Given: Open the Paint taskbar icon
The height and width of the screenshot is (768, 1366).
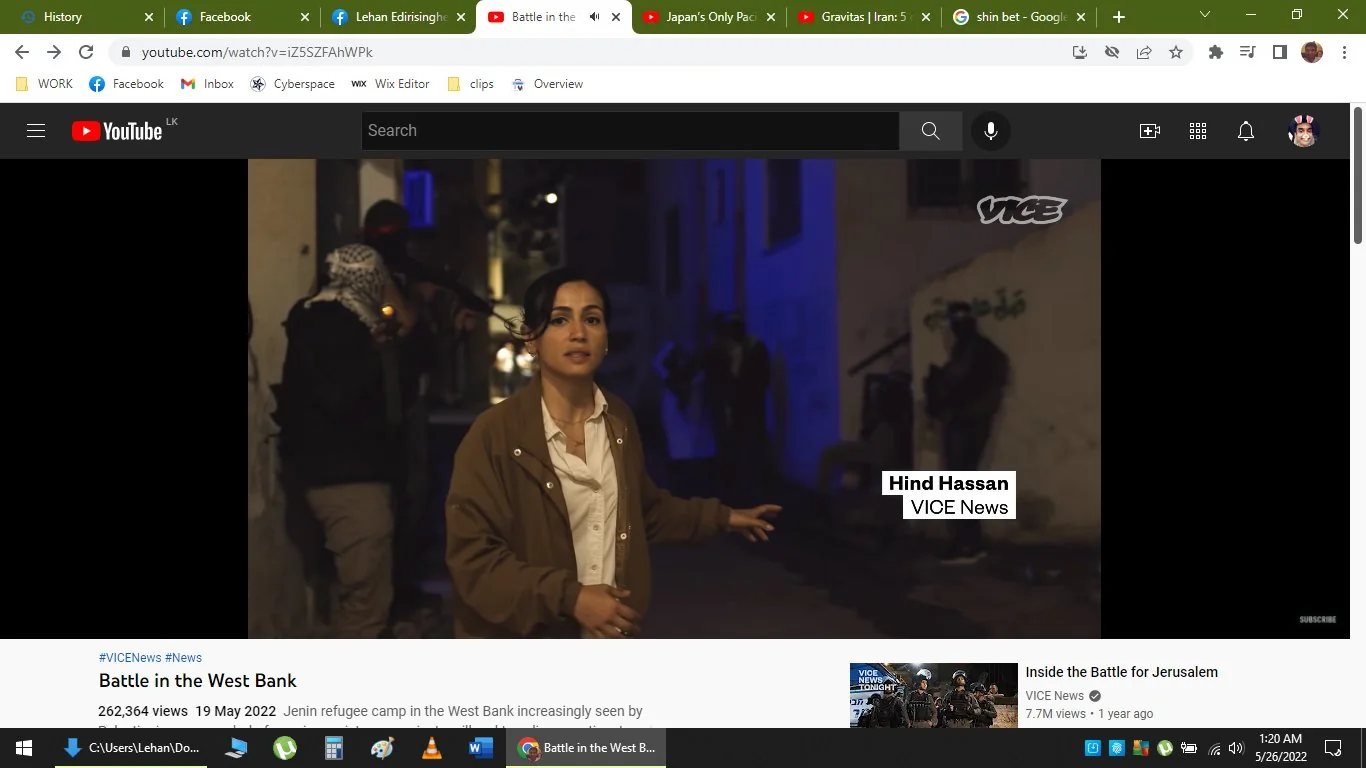Looking at the screenshot, I should [x=383, y=748].
